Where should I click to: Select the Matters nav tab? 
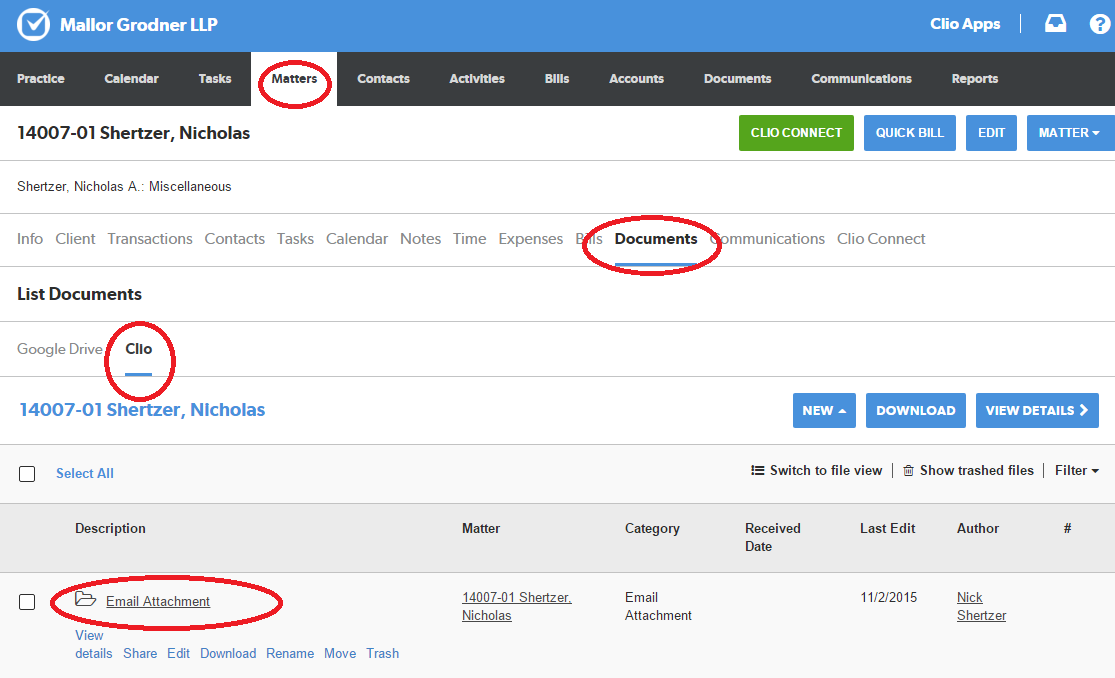[x=294, y=79]
